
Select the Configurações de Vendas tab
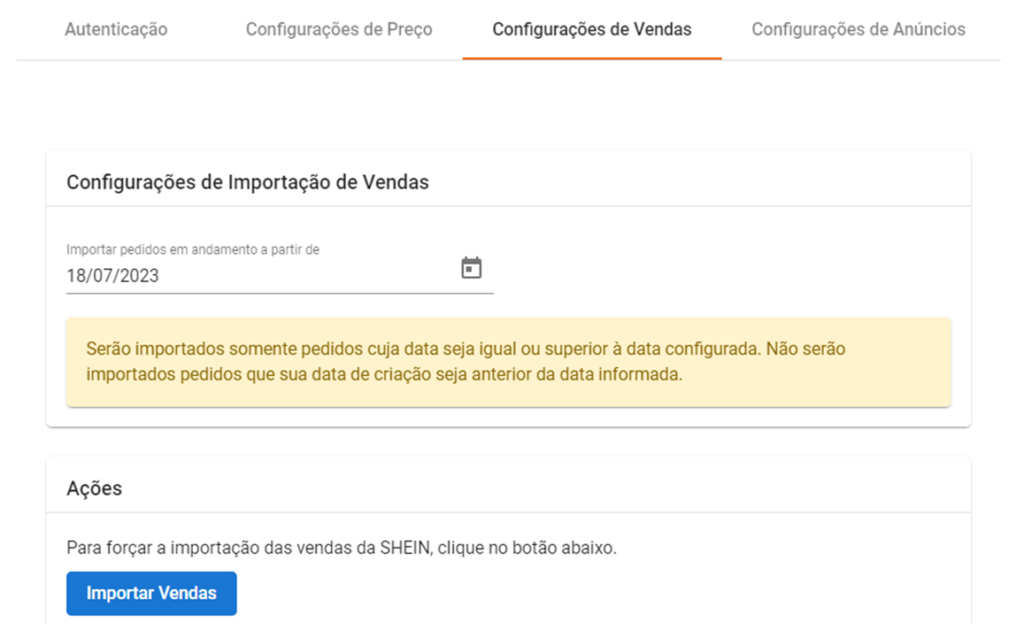coord(592,29)
